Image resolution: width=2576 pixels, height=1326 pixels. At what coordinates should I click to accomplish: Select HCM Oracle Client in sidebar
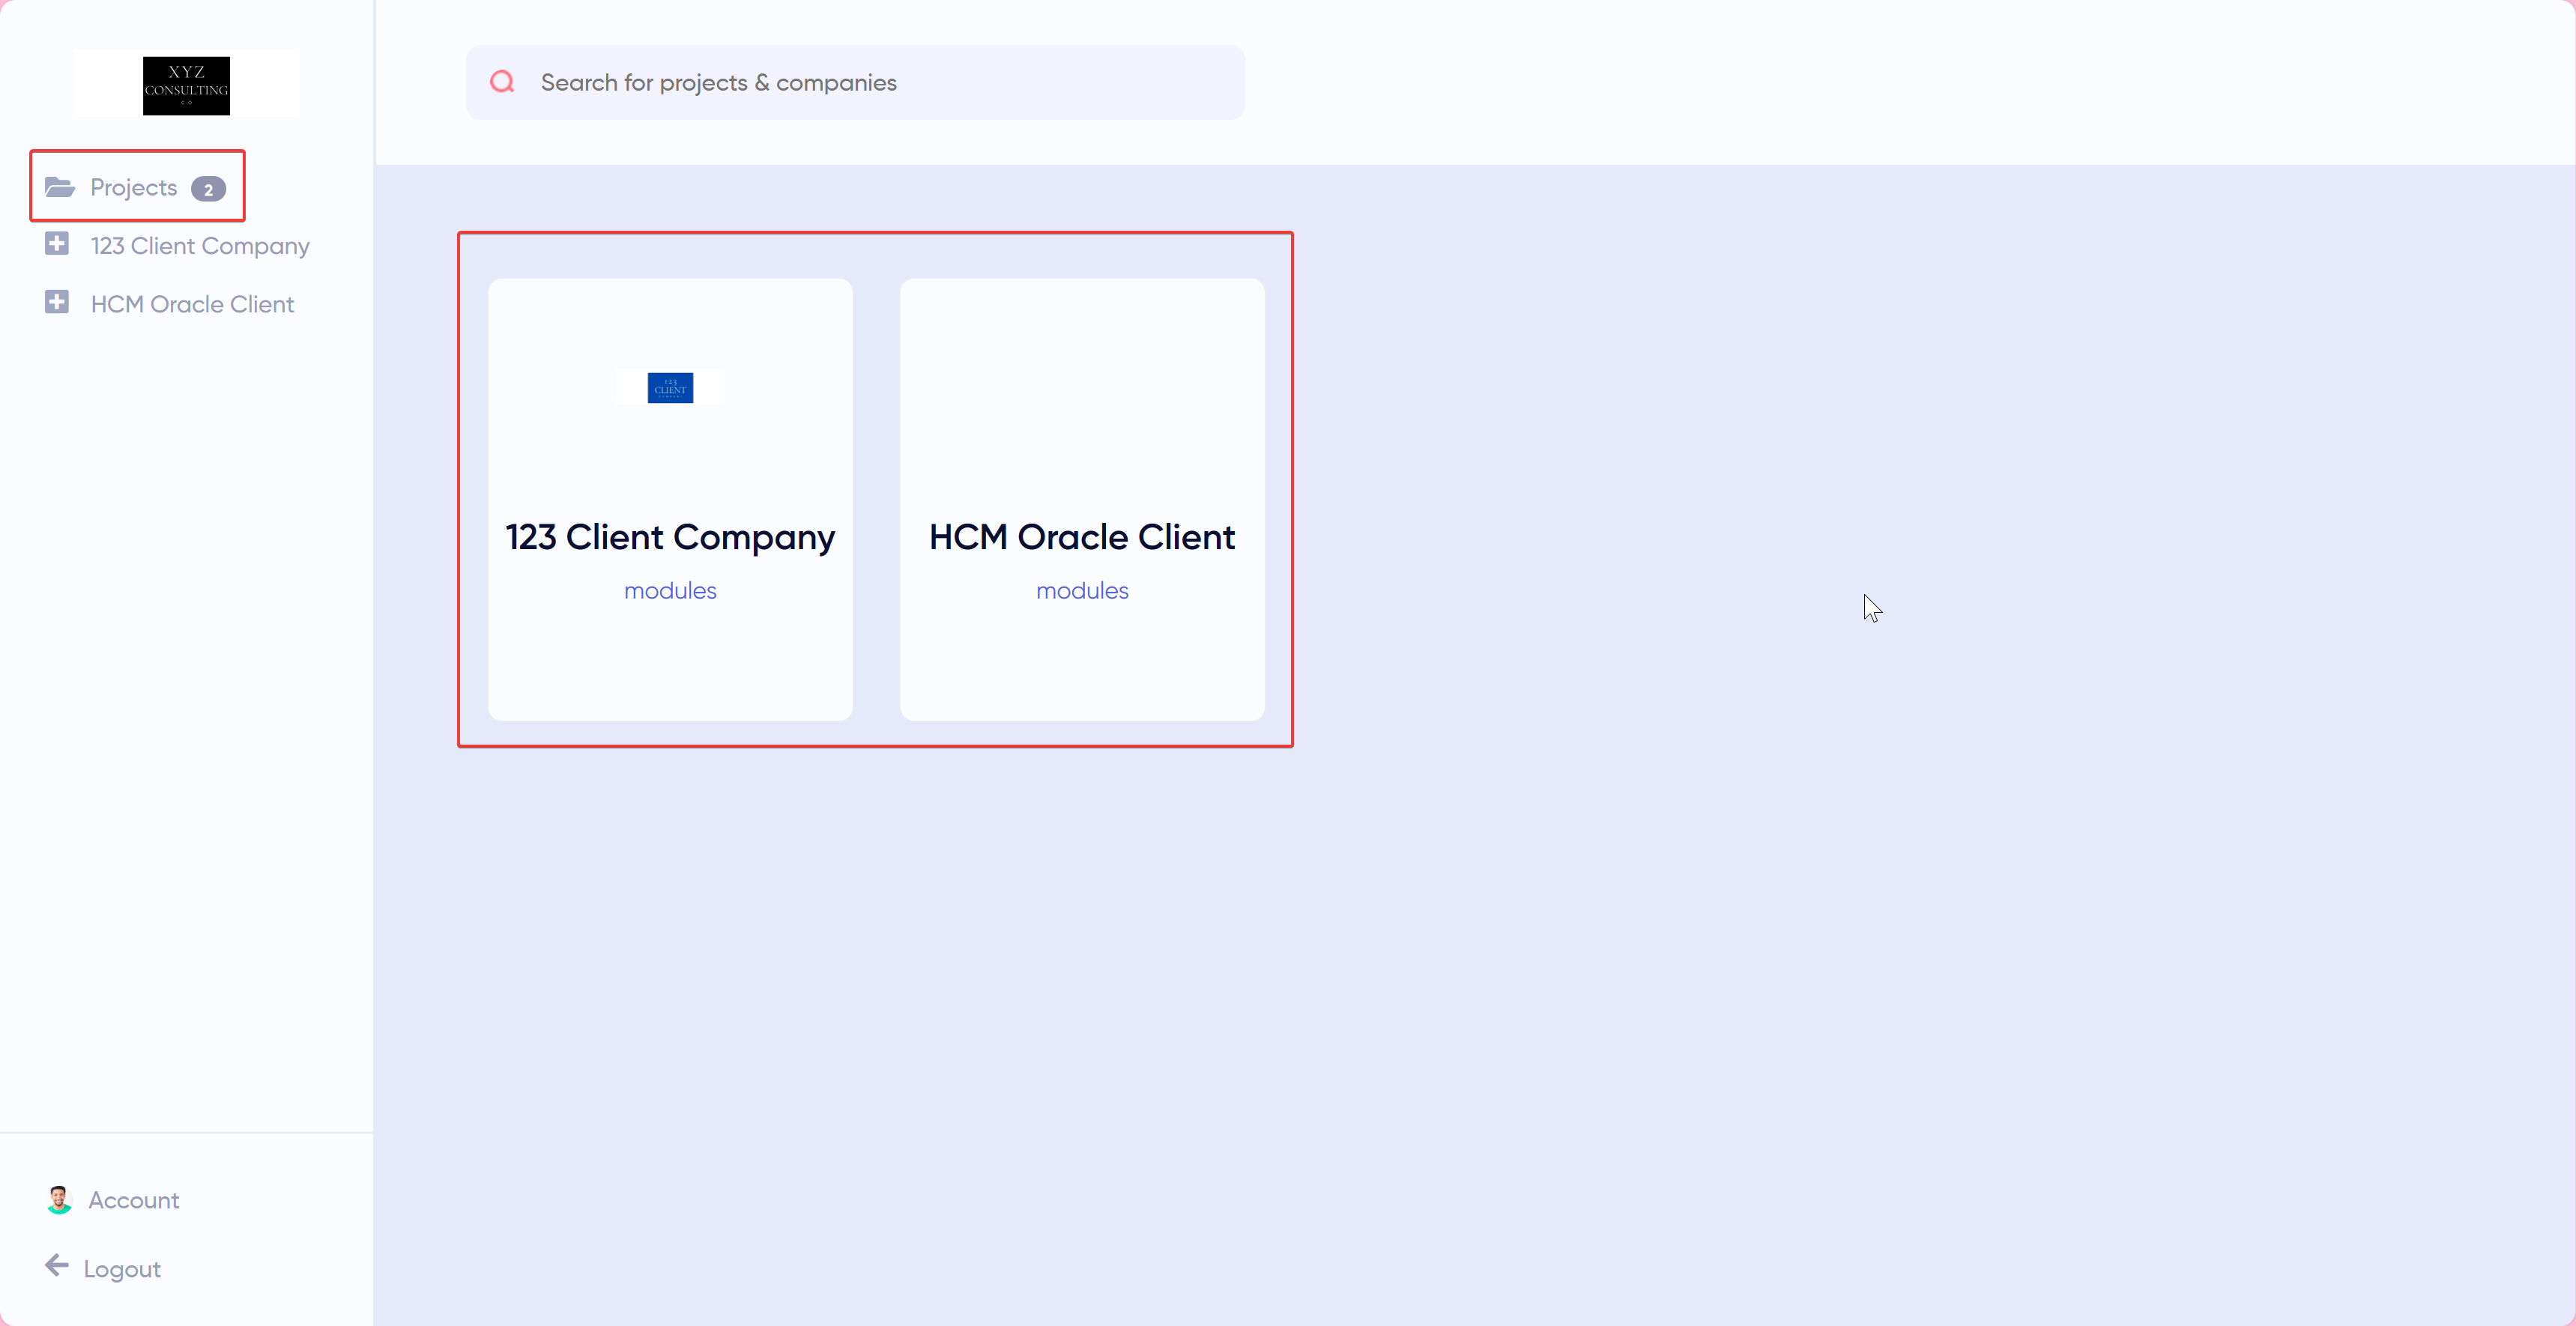(x=192, y=304)
